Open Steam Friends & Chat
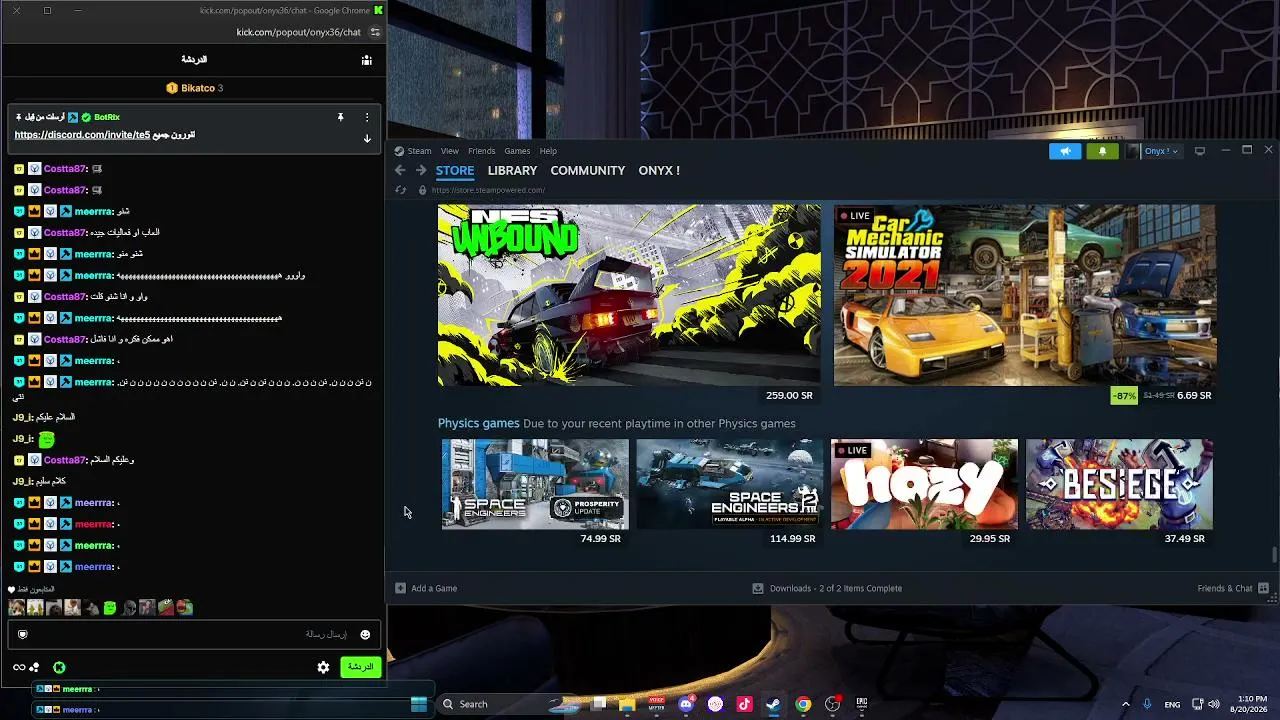The width and height of the screenshot is (1280, 720). pos(1233,588)
